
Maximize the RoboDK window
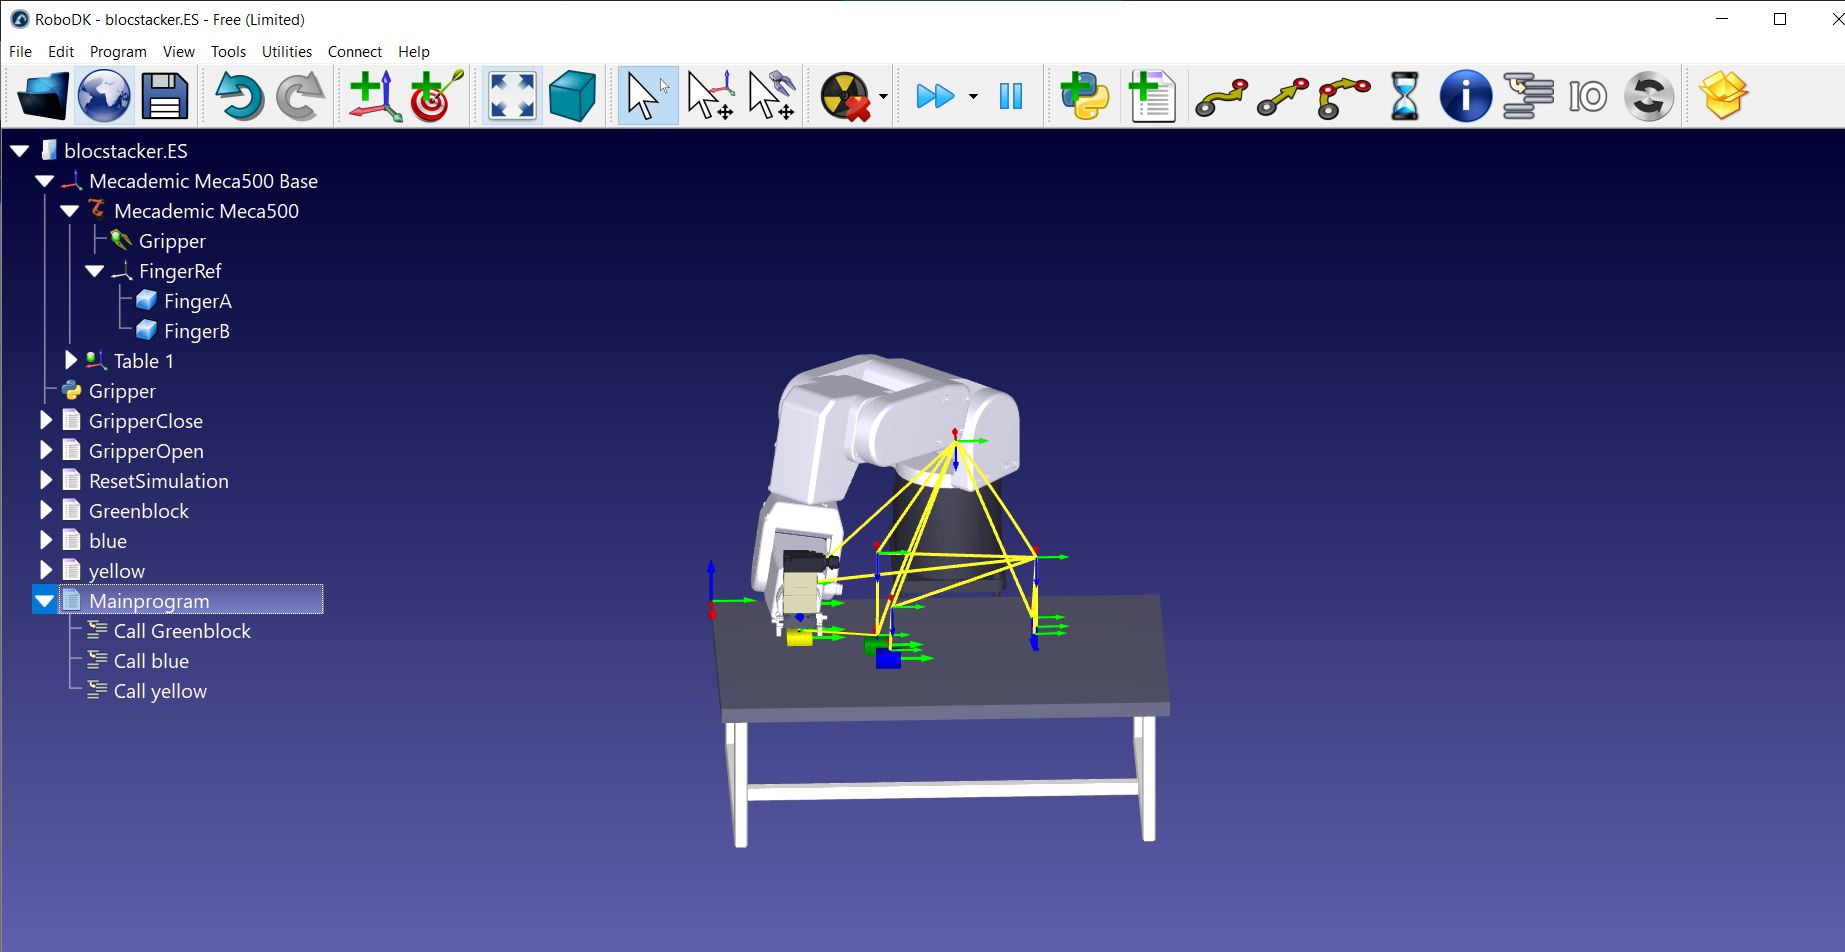(x=1780, y=19)
